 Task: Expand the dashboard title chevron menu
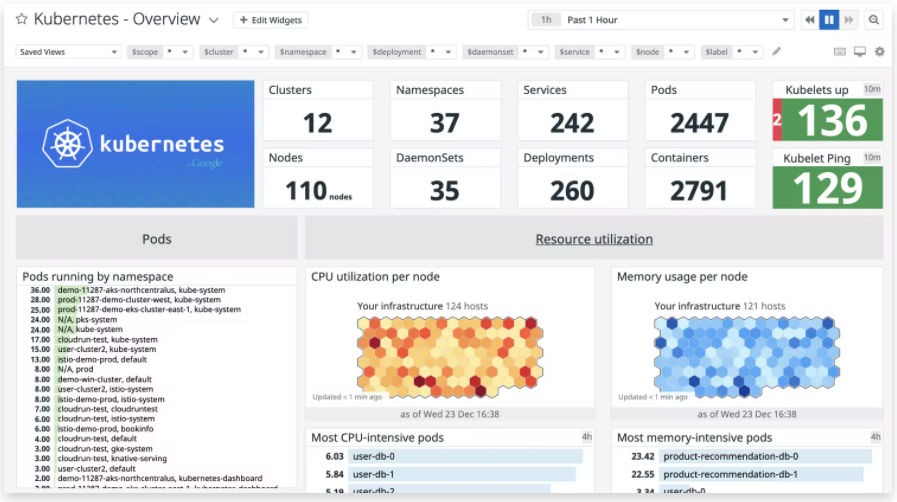(214, 20)
